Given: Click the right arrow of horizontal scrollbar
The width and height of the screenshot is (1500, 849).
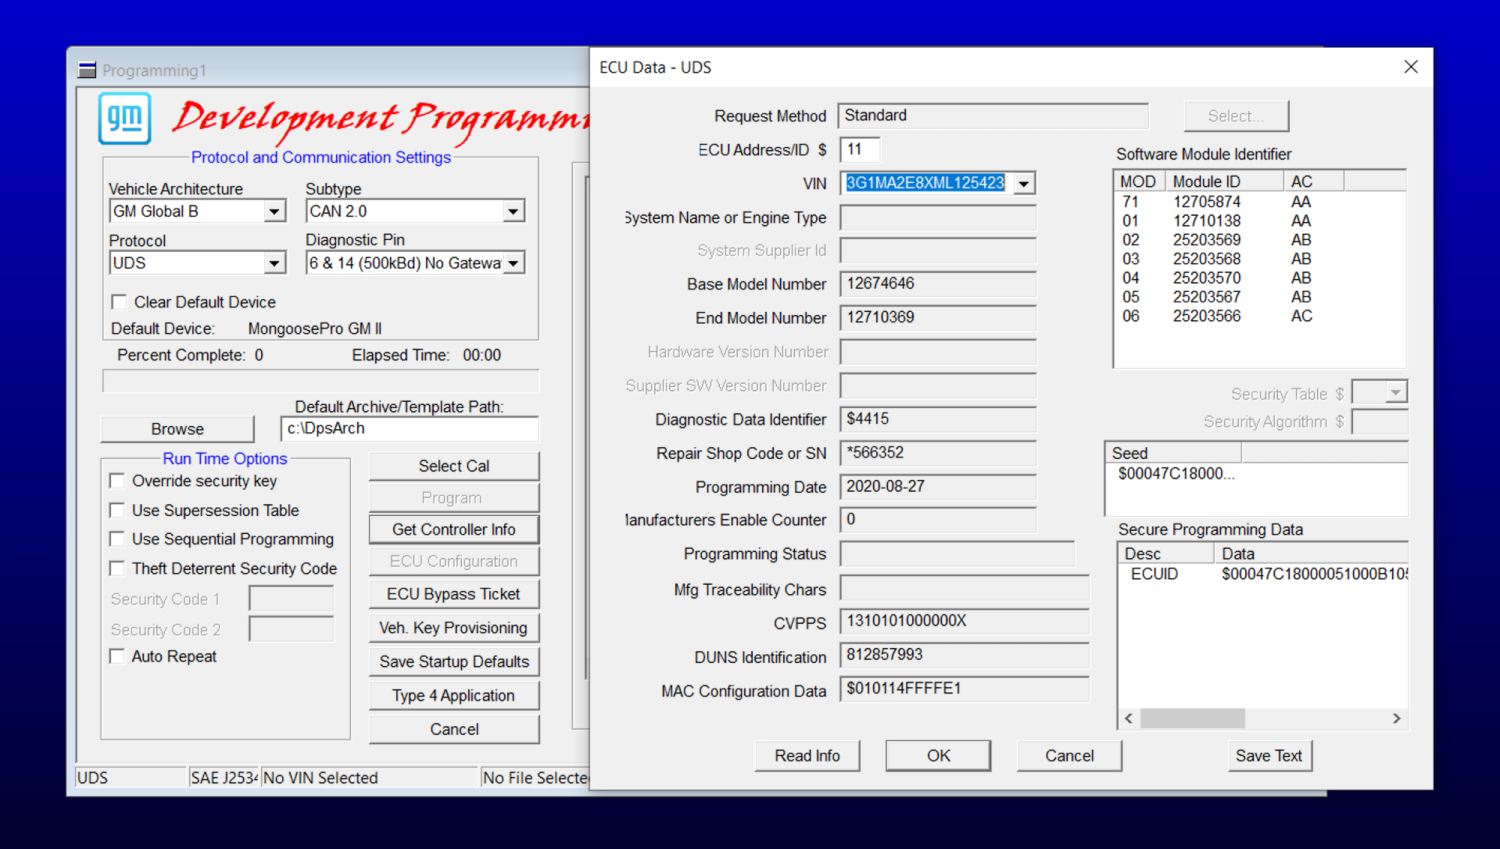Looking at the screenshot, I should (x=1397, y=718).
